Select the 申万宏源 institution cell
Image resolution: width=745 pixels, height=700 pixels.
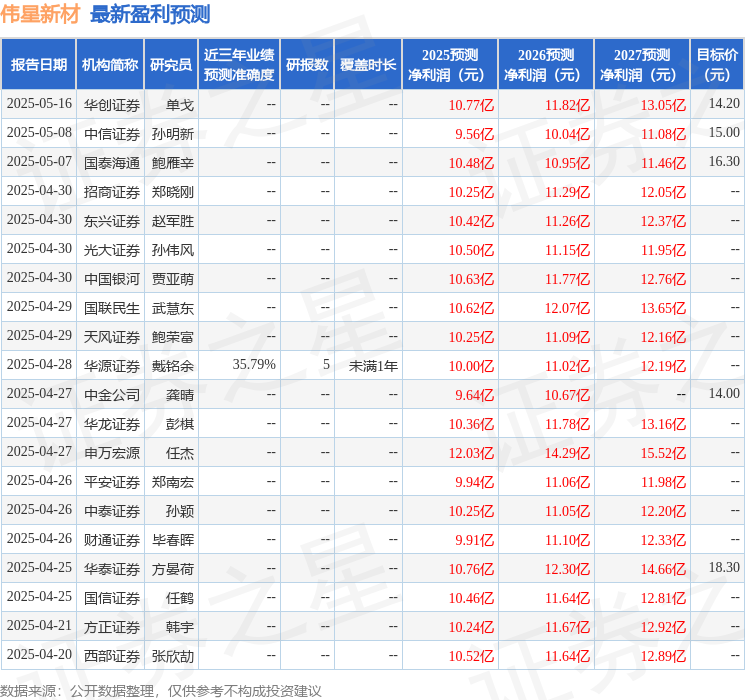pos(112,453)
